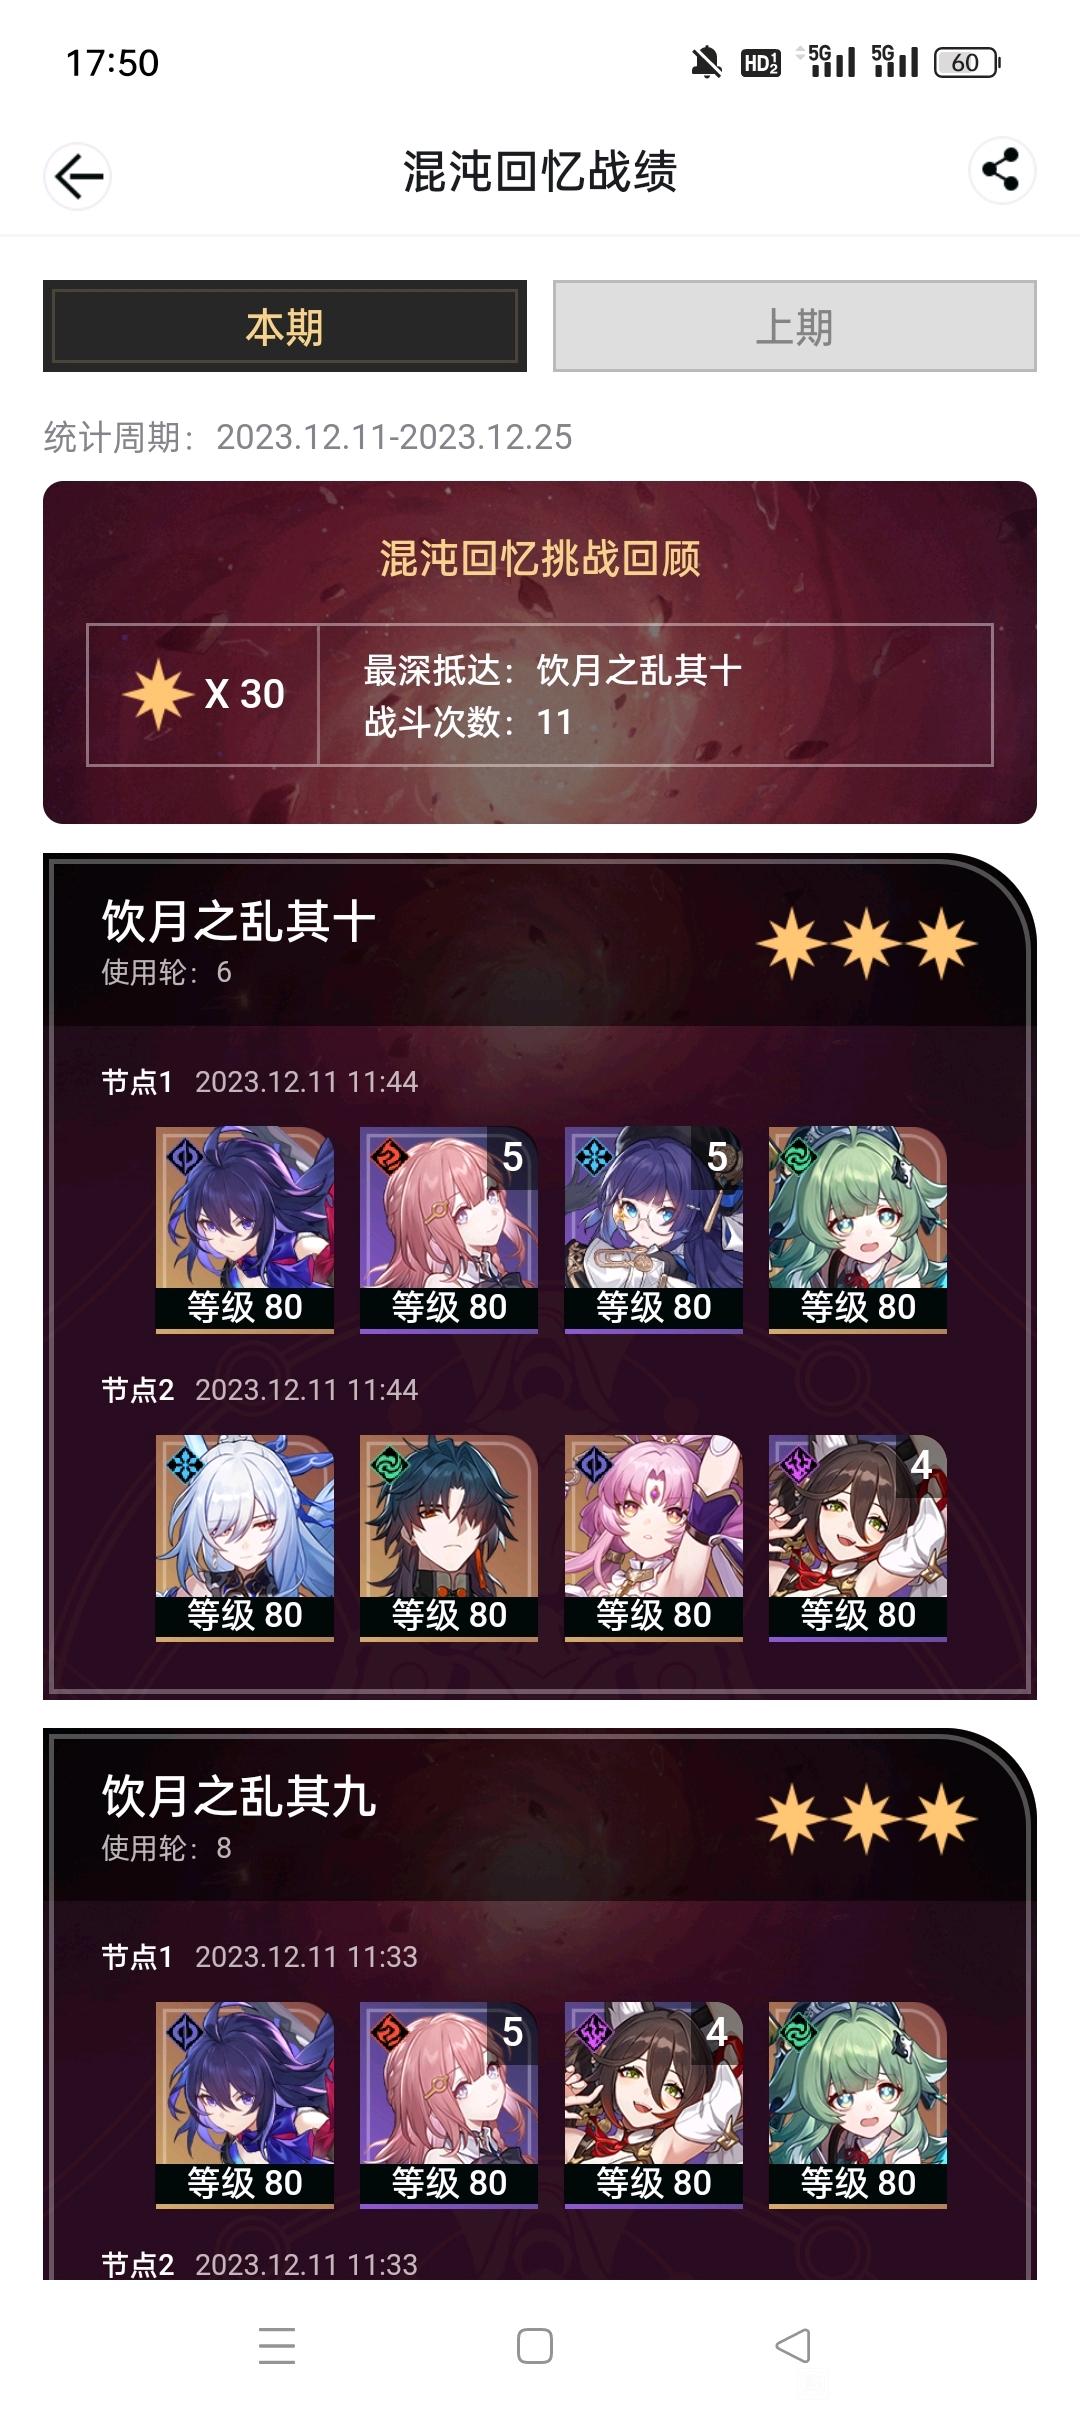The image size is (1080, 2412).
Task: Tap the three stars rating of 饮月之乱其十
Action: (866, 943)
